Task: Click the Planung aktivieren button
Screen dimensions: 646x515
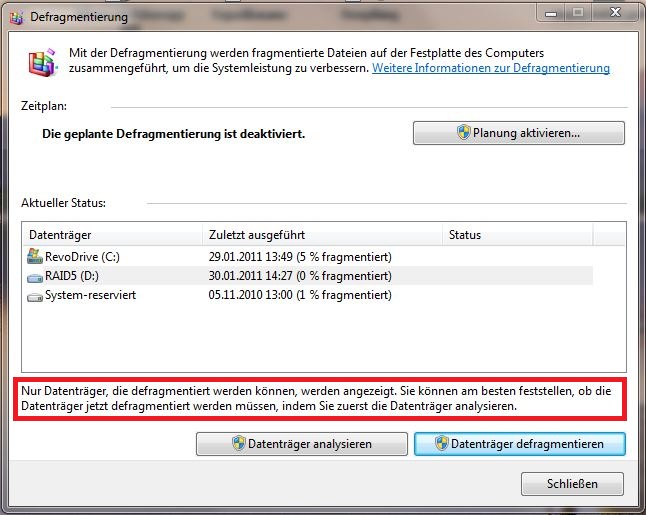Action: [x=519, y=133]
